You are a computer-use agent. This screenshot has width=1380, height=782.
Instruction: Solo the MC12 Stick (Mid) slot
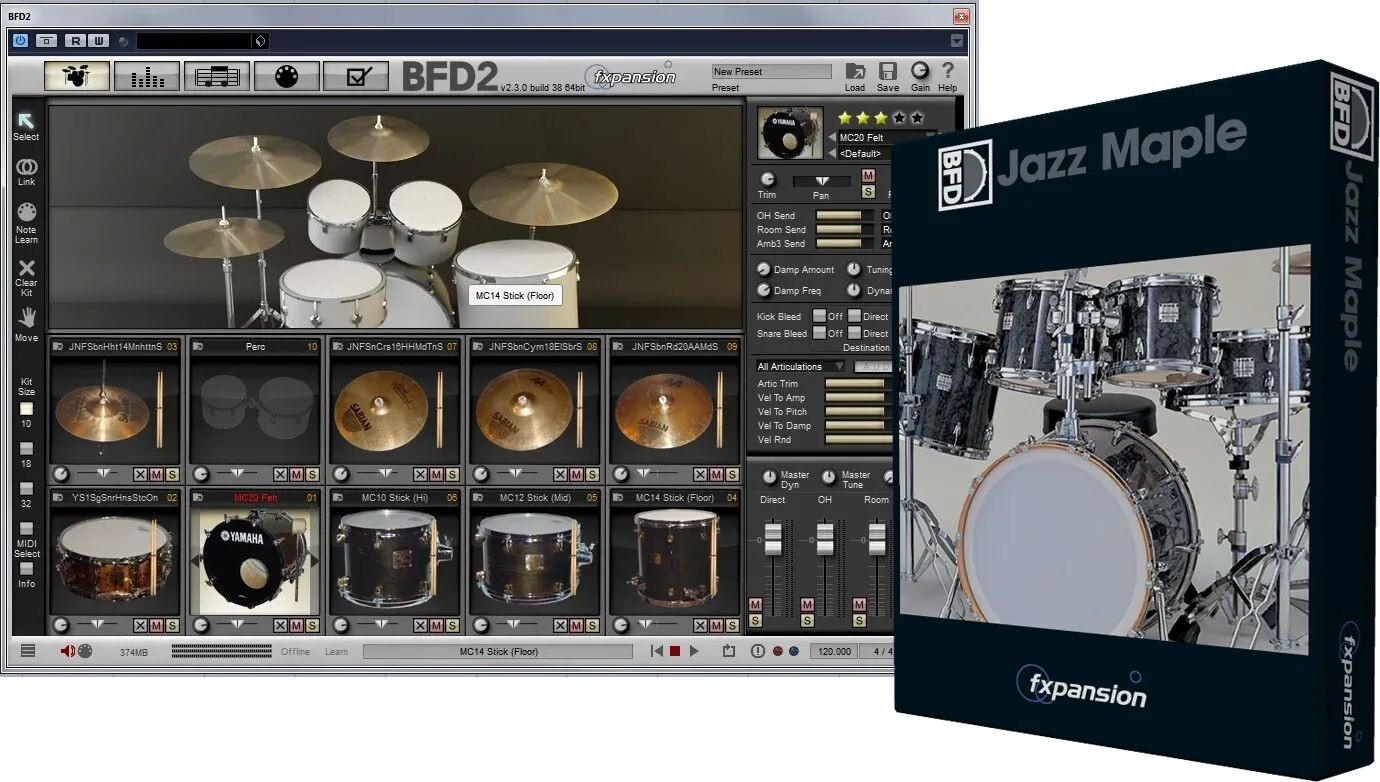[x=592, y=625]
